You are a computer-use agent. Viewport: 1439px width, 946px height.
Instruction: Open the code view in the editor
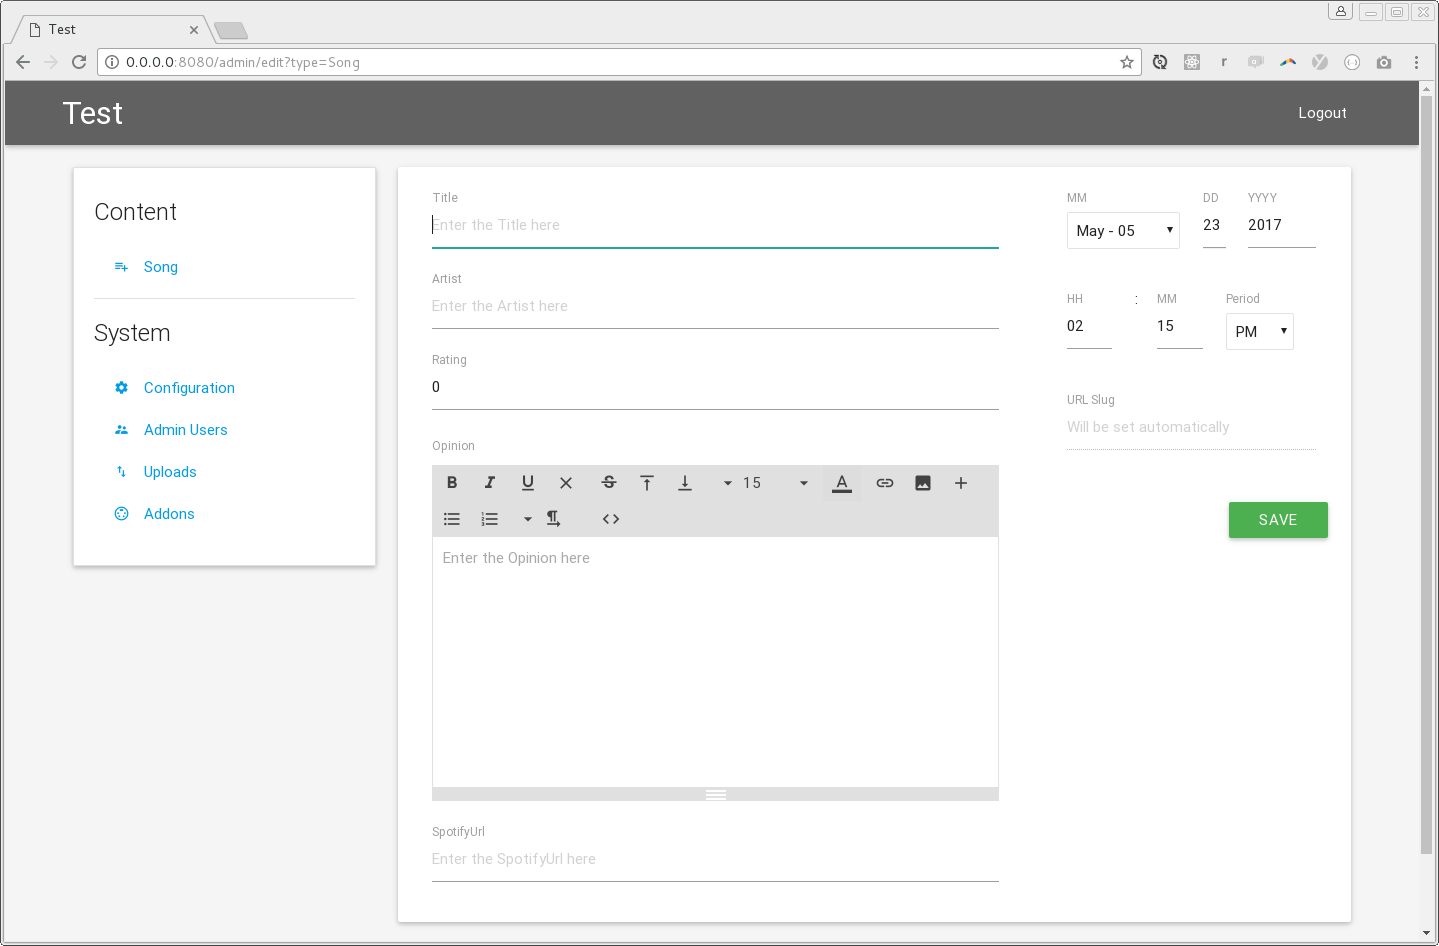click(610, 519)
